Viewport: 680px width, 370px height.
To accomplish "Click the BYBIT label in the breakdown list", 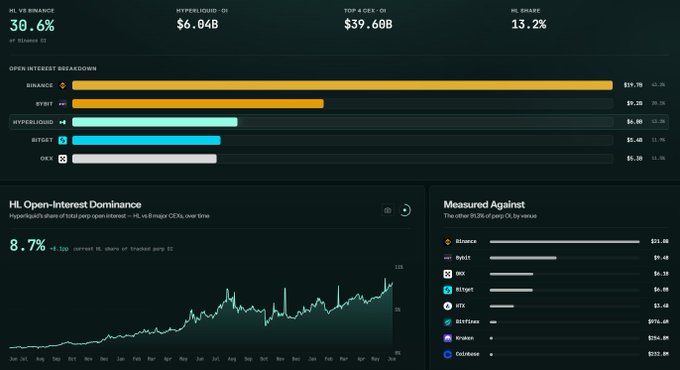I will pos(44,104).
